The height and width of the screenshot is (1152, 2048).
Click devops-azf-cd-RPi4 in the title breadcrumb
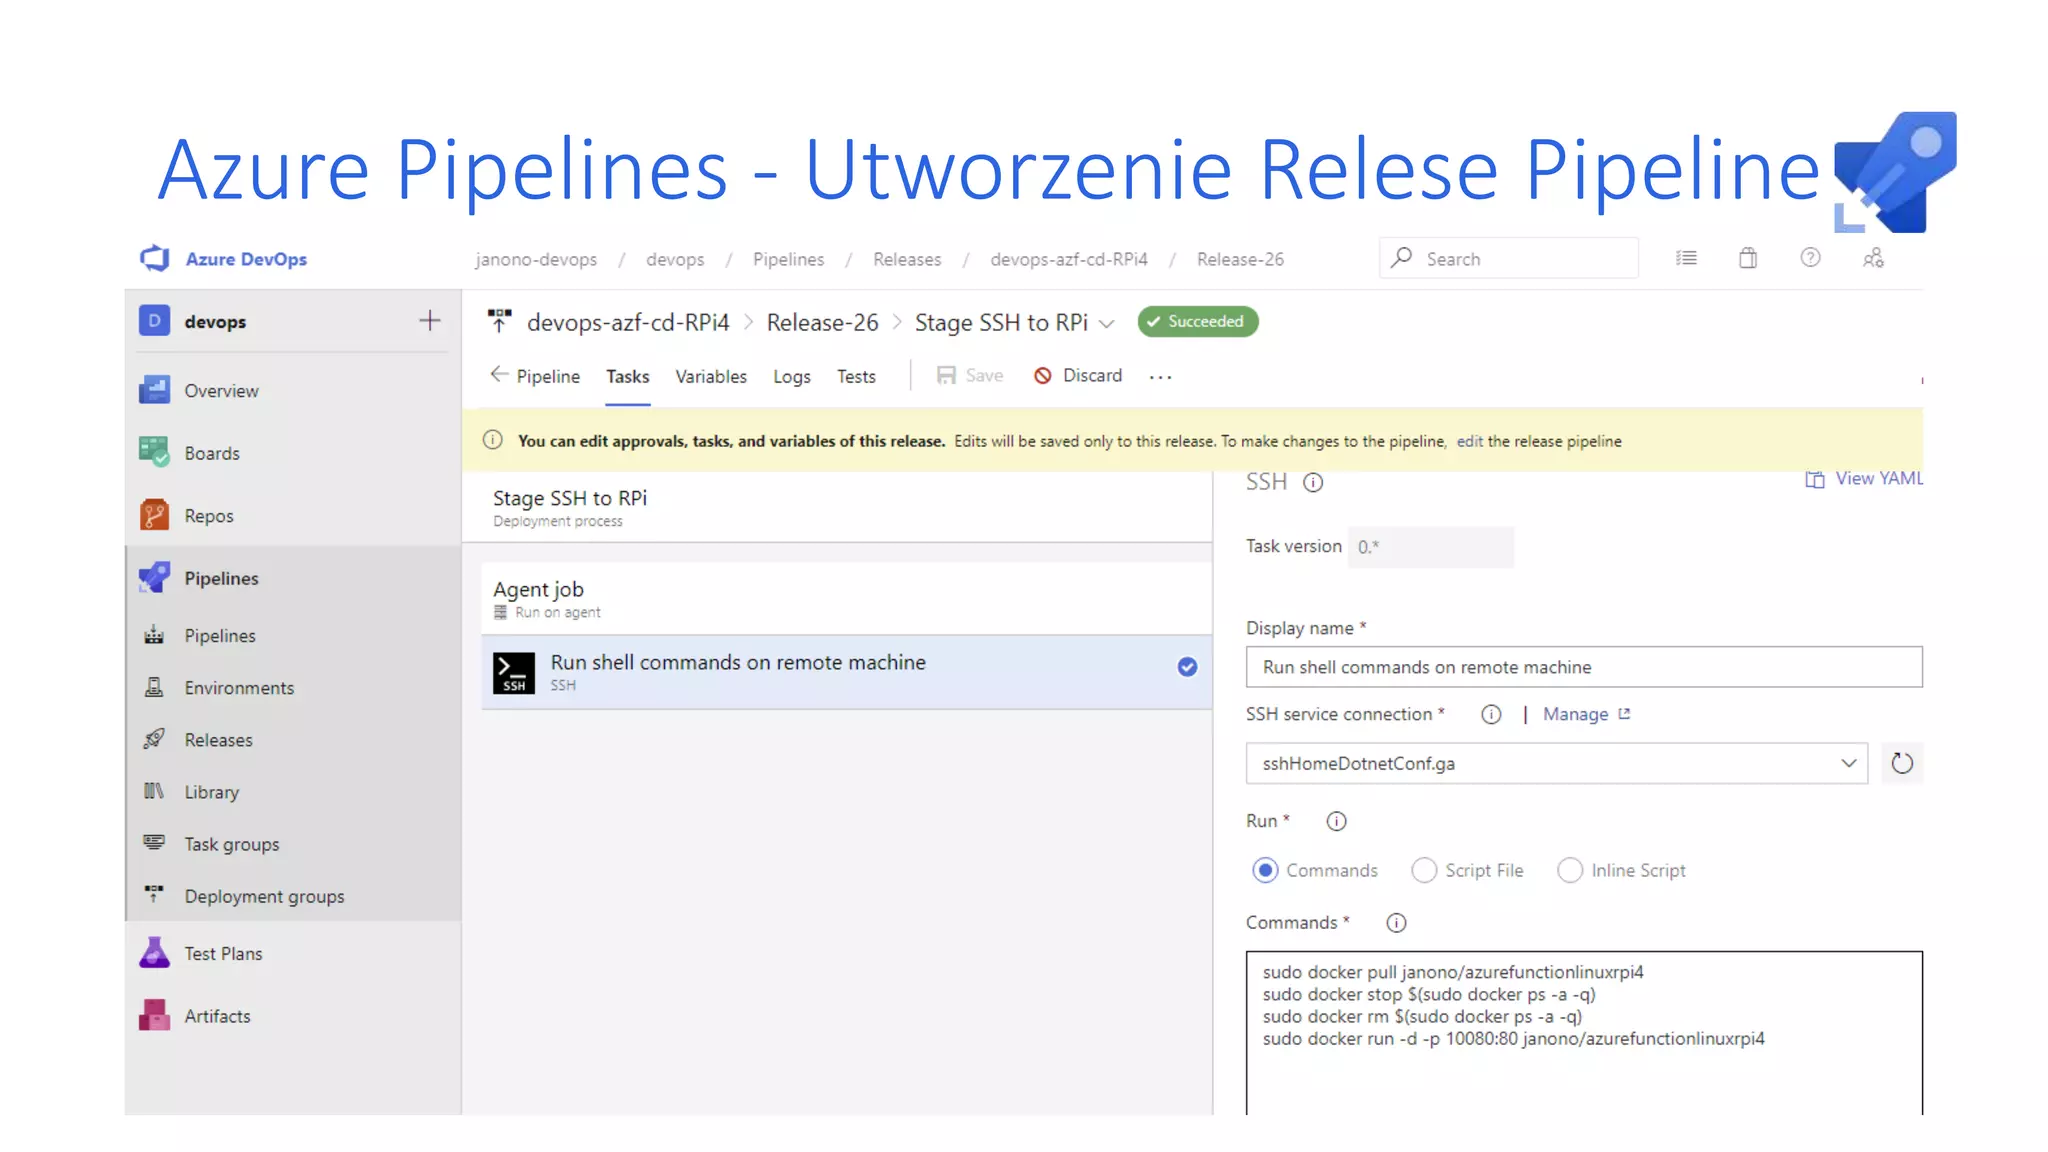coord(628,322)
